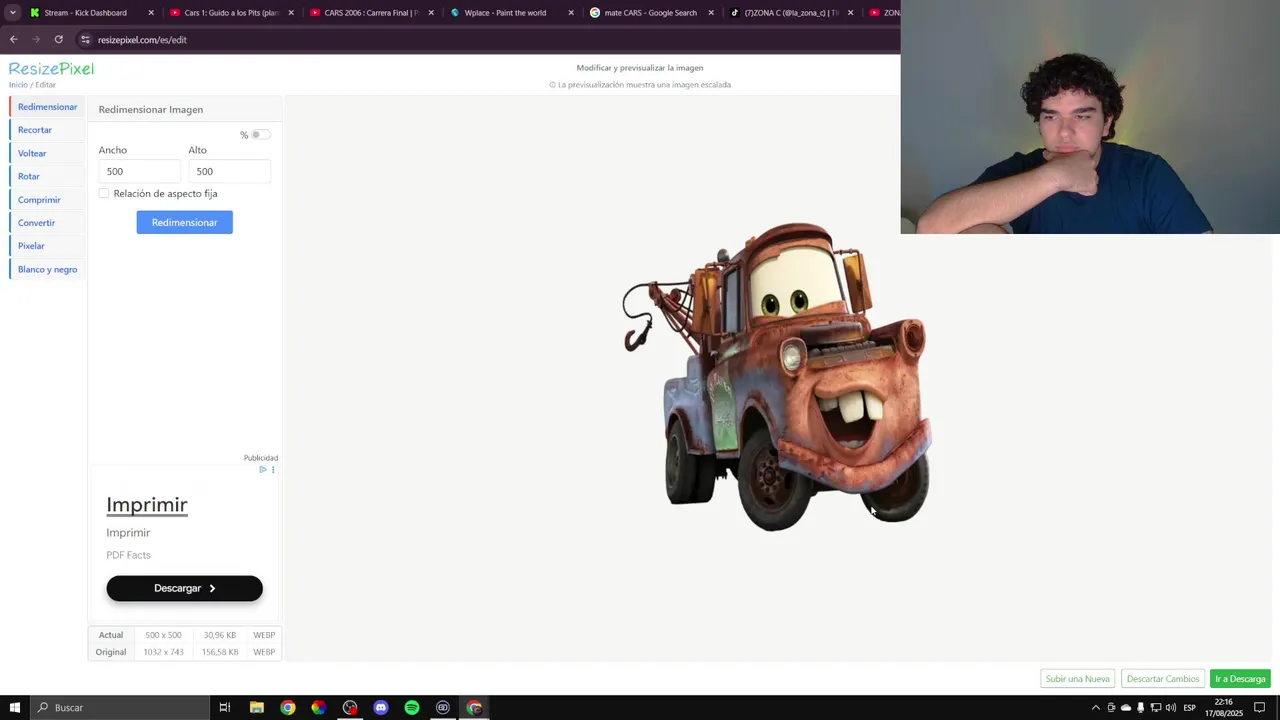Select Redimensionar in the sidebar
1280x720 pixels.
coord(47,107)
